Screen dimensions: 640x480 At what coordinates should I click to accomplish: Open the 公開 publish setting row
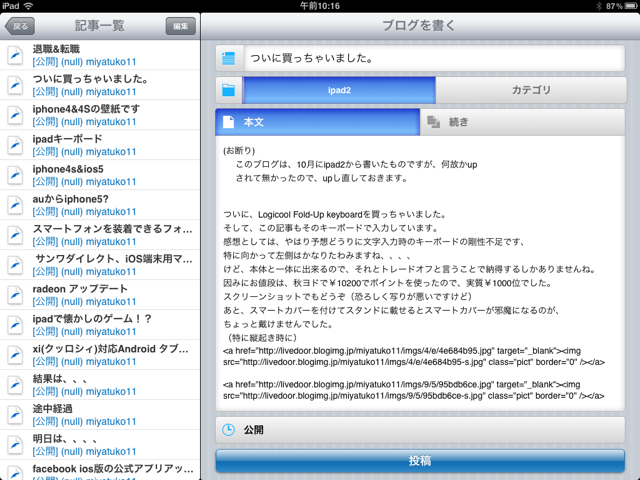pyautogui.click(x=420, y=430)
